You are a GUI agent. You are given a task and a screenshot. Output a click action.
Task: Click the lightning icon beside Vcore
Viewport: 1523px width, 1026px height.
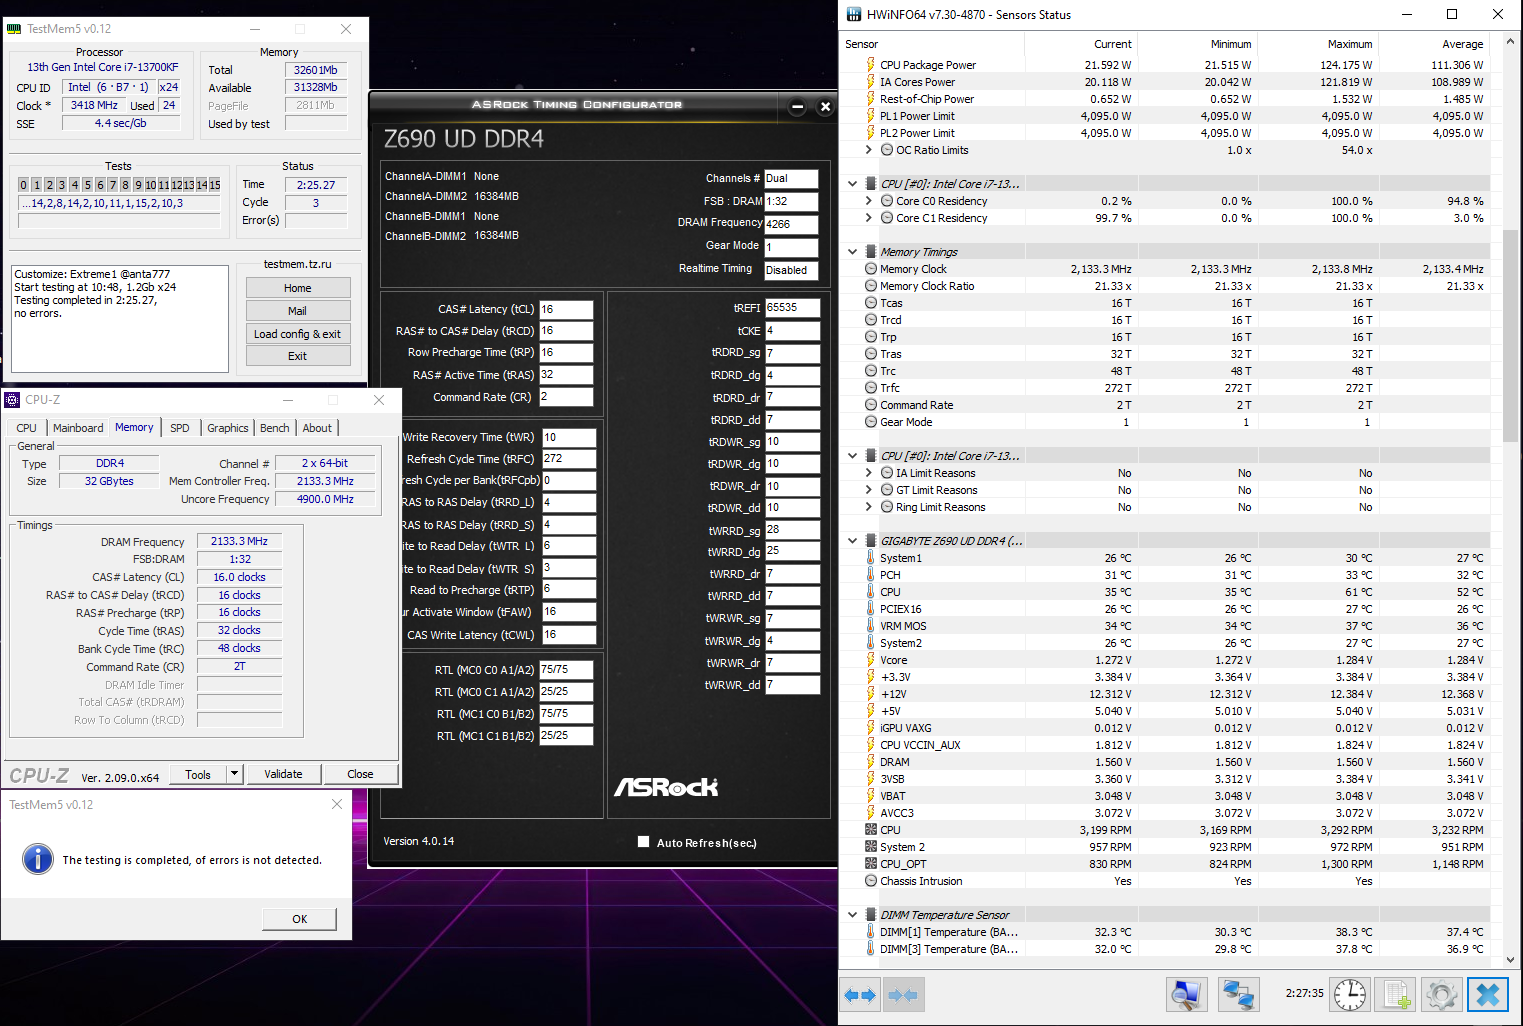pos(871,660)
